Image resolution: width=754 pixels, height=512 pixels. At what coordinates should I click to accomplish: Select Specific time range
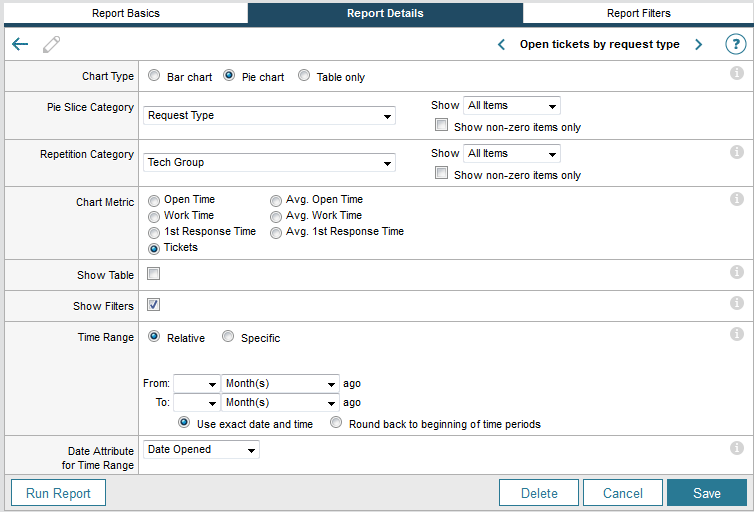[x=228, y=337]
